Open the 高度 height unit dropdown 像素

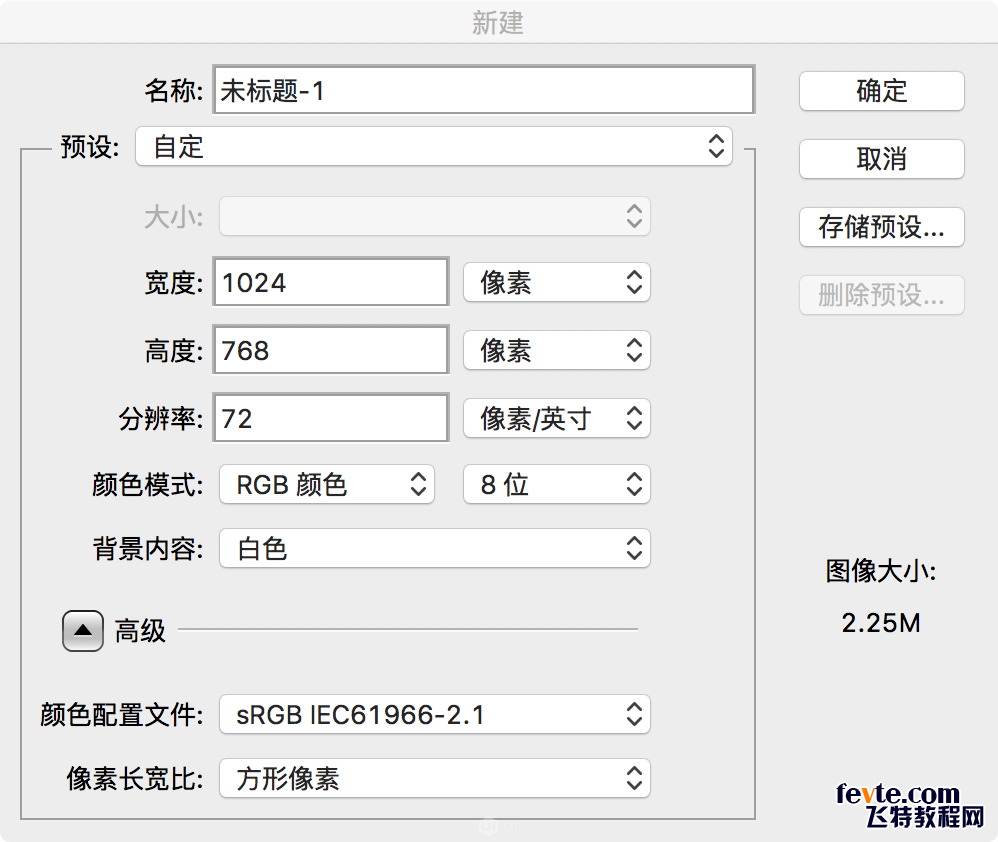pos(557,350)
